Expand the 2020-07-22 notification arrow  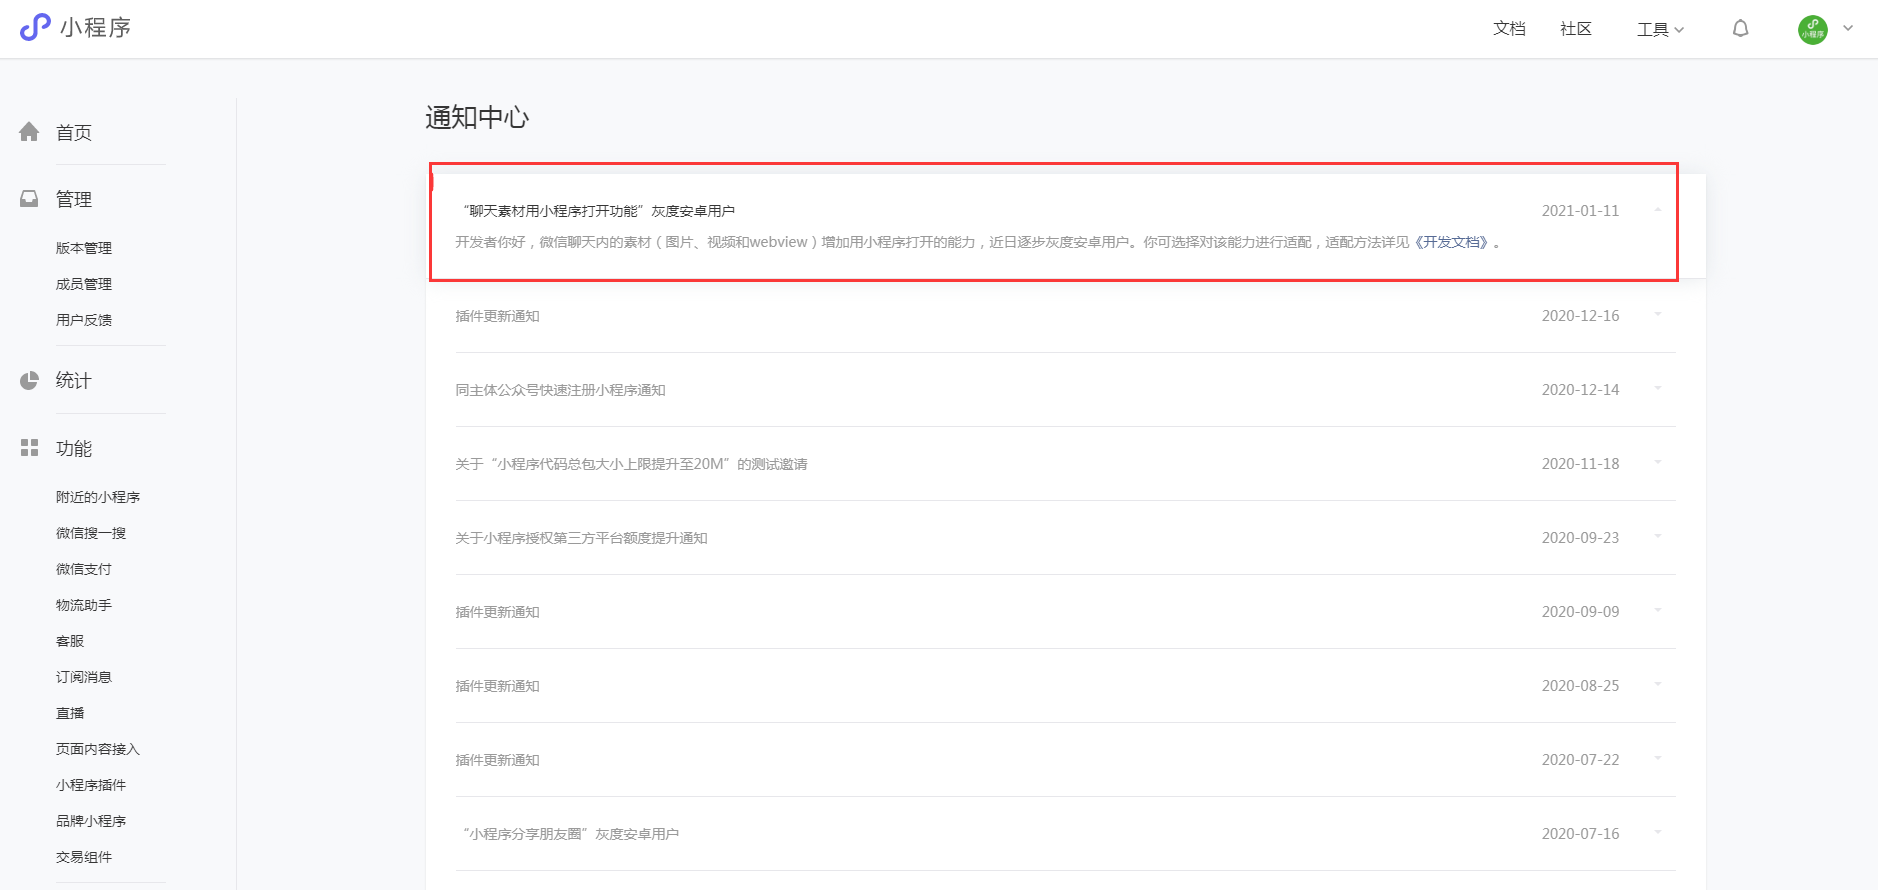1658,759
